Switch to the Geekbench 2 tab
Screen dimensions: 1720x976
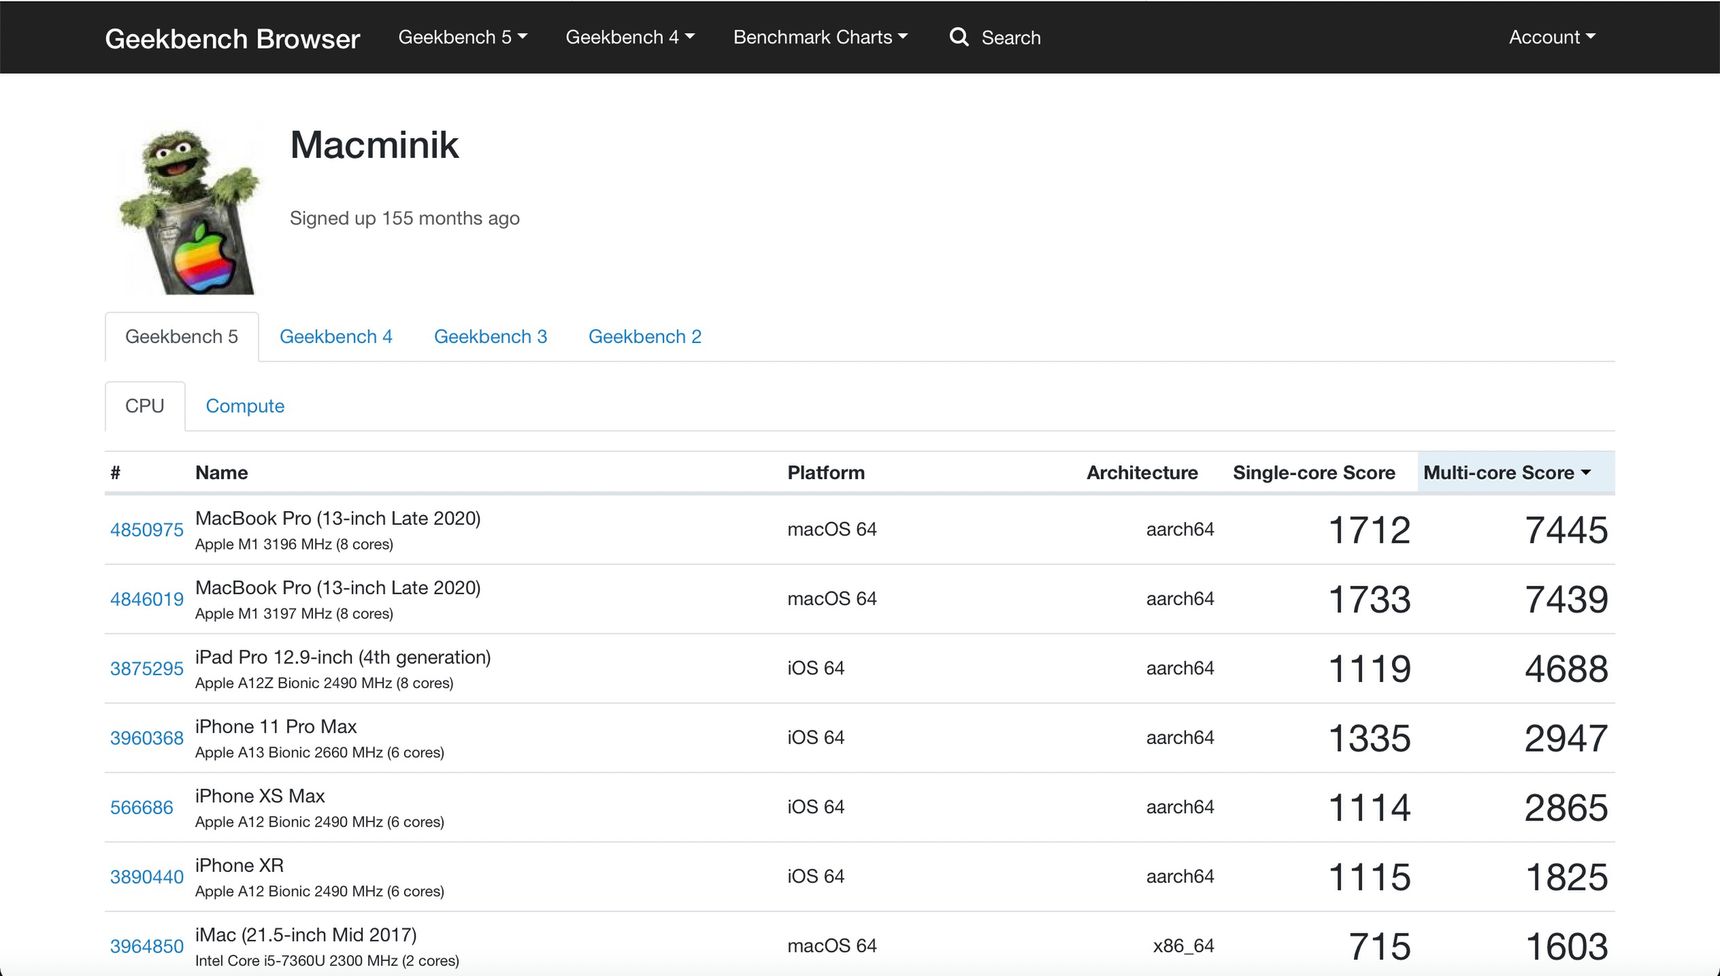coord(645,337)
